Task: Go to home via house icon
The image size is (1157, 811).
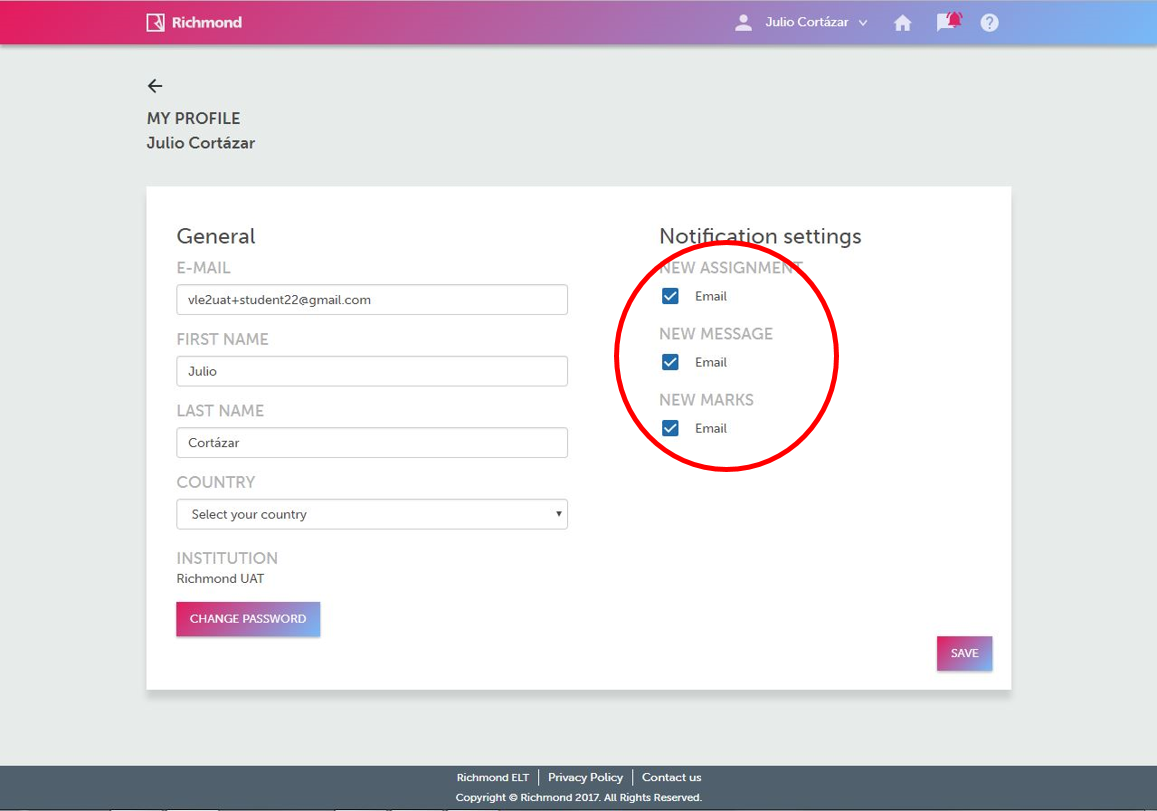Action: coord(902,23)
